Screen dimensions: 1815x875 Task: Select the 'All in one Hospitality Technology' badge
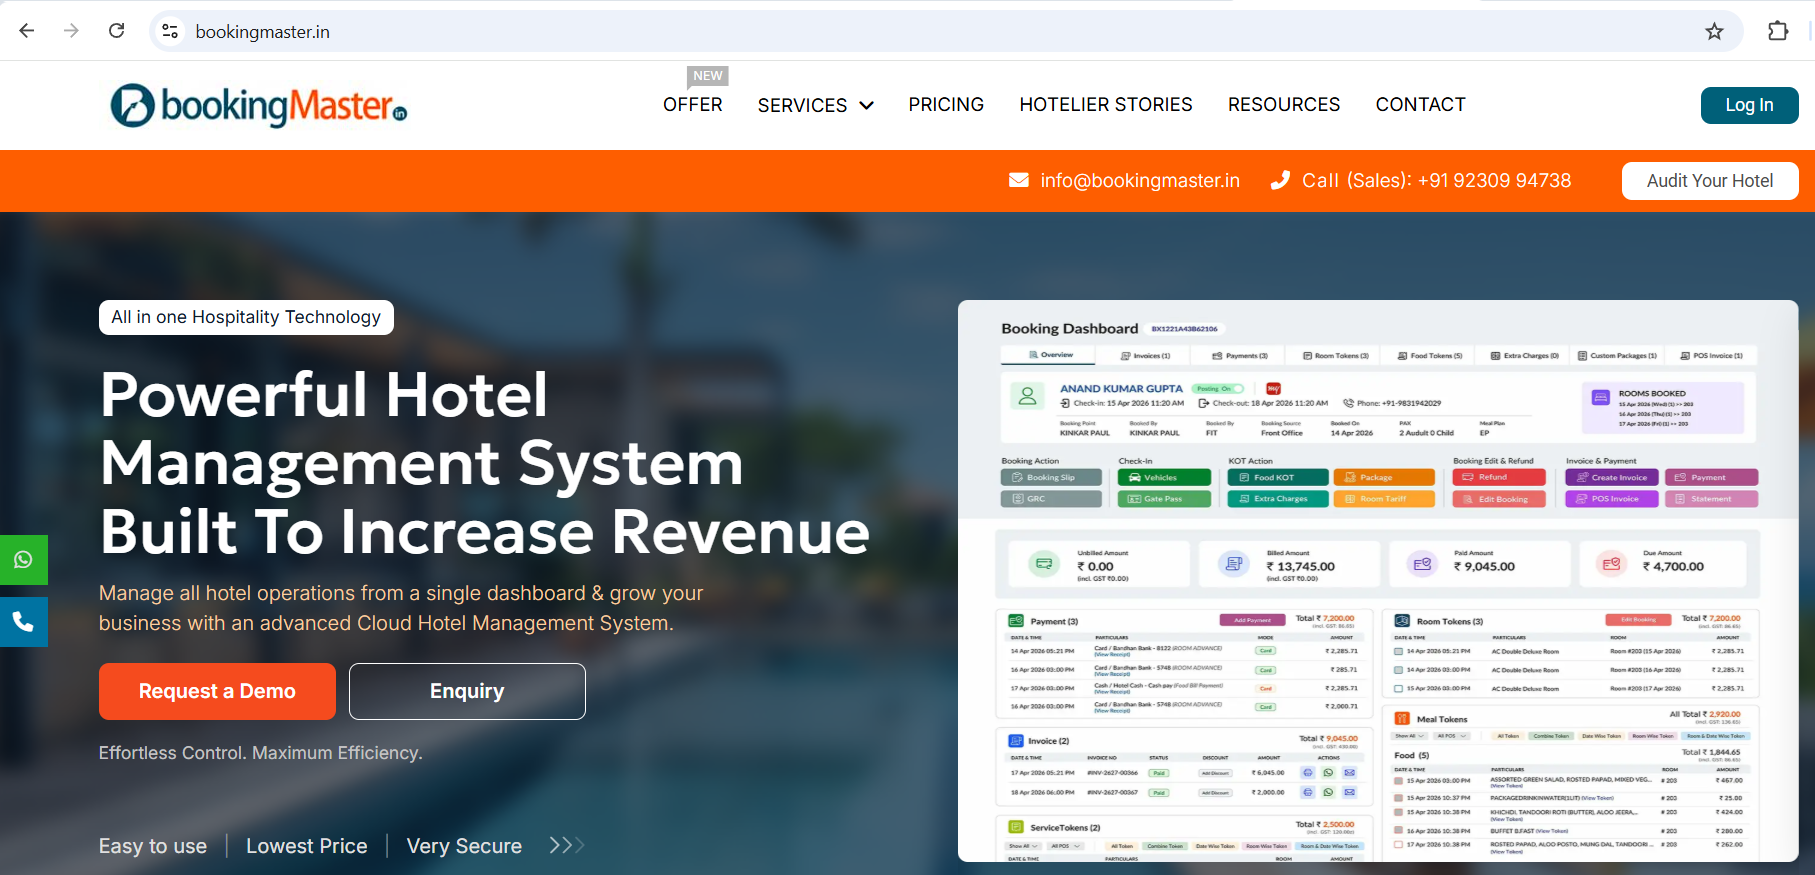pyautogui.click(x=246, y=317)
